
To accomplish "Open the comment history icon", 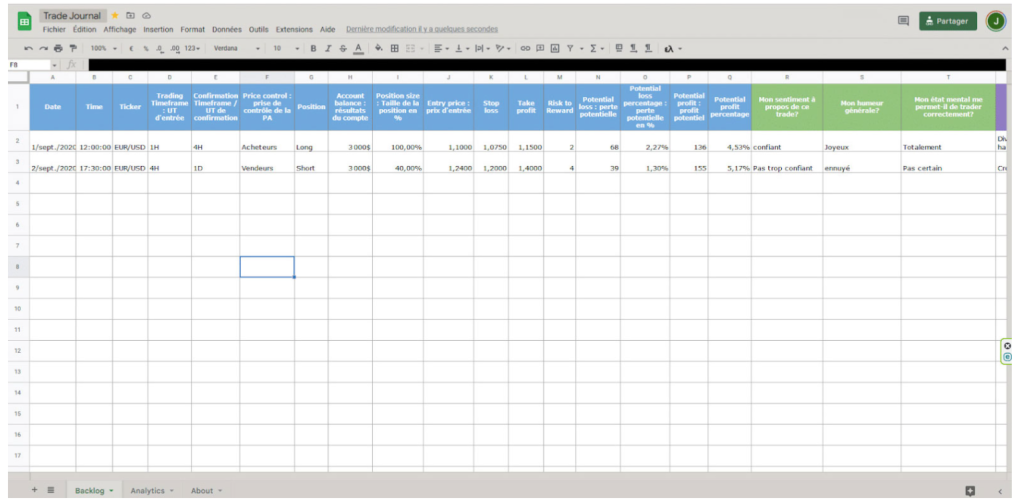I will click(903, 21).
